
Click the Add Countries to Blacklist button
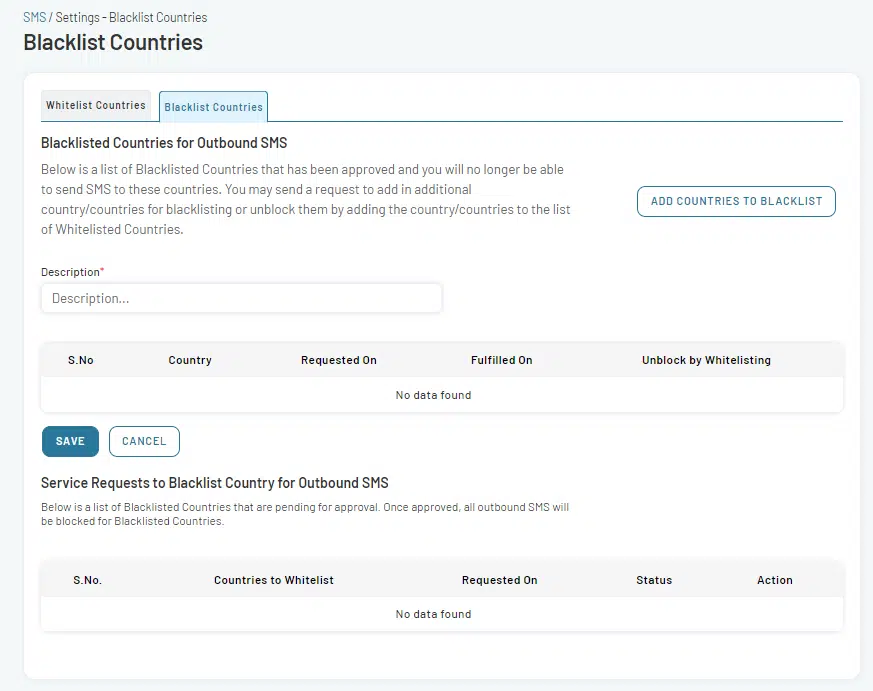(x=736, y=201)
